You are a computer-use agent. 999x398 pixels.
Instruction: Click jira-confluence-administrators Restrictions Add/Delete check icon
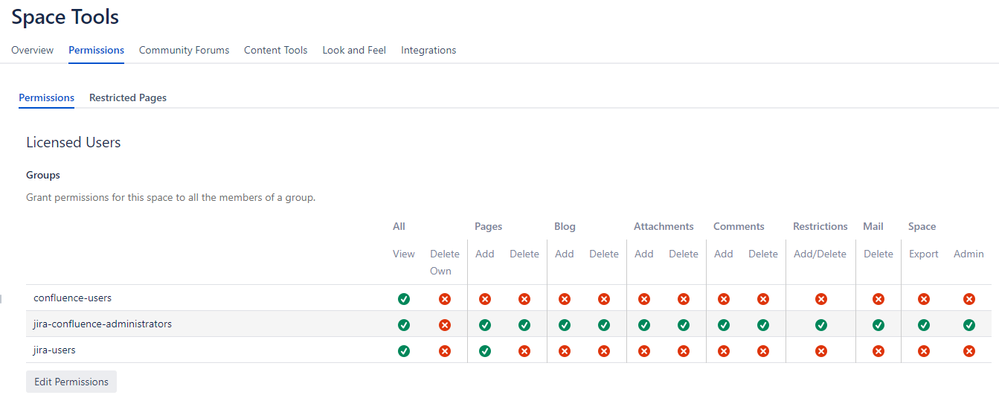click(821, 325)
